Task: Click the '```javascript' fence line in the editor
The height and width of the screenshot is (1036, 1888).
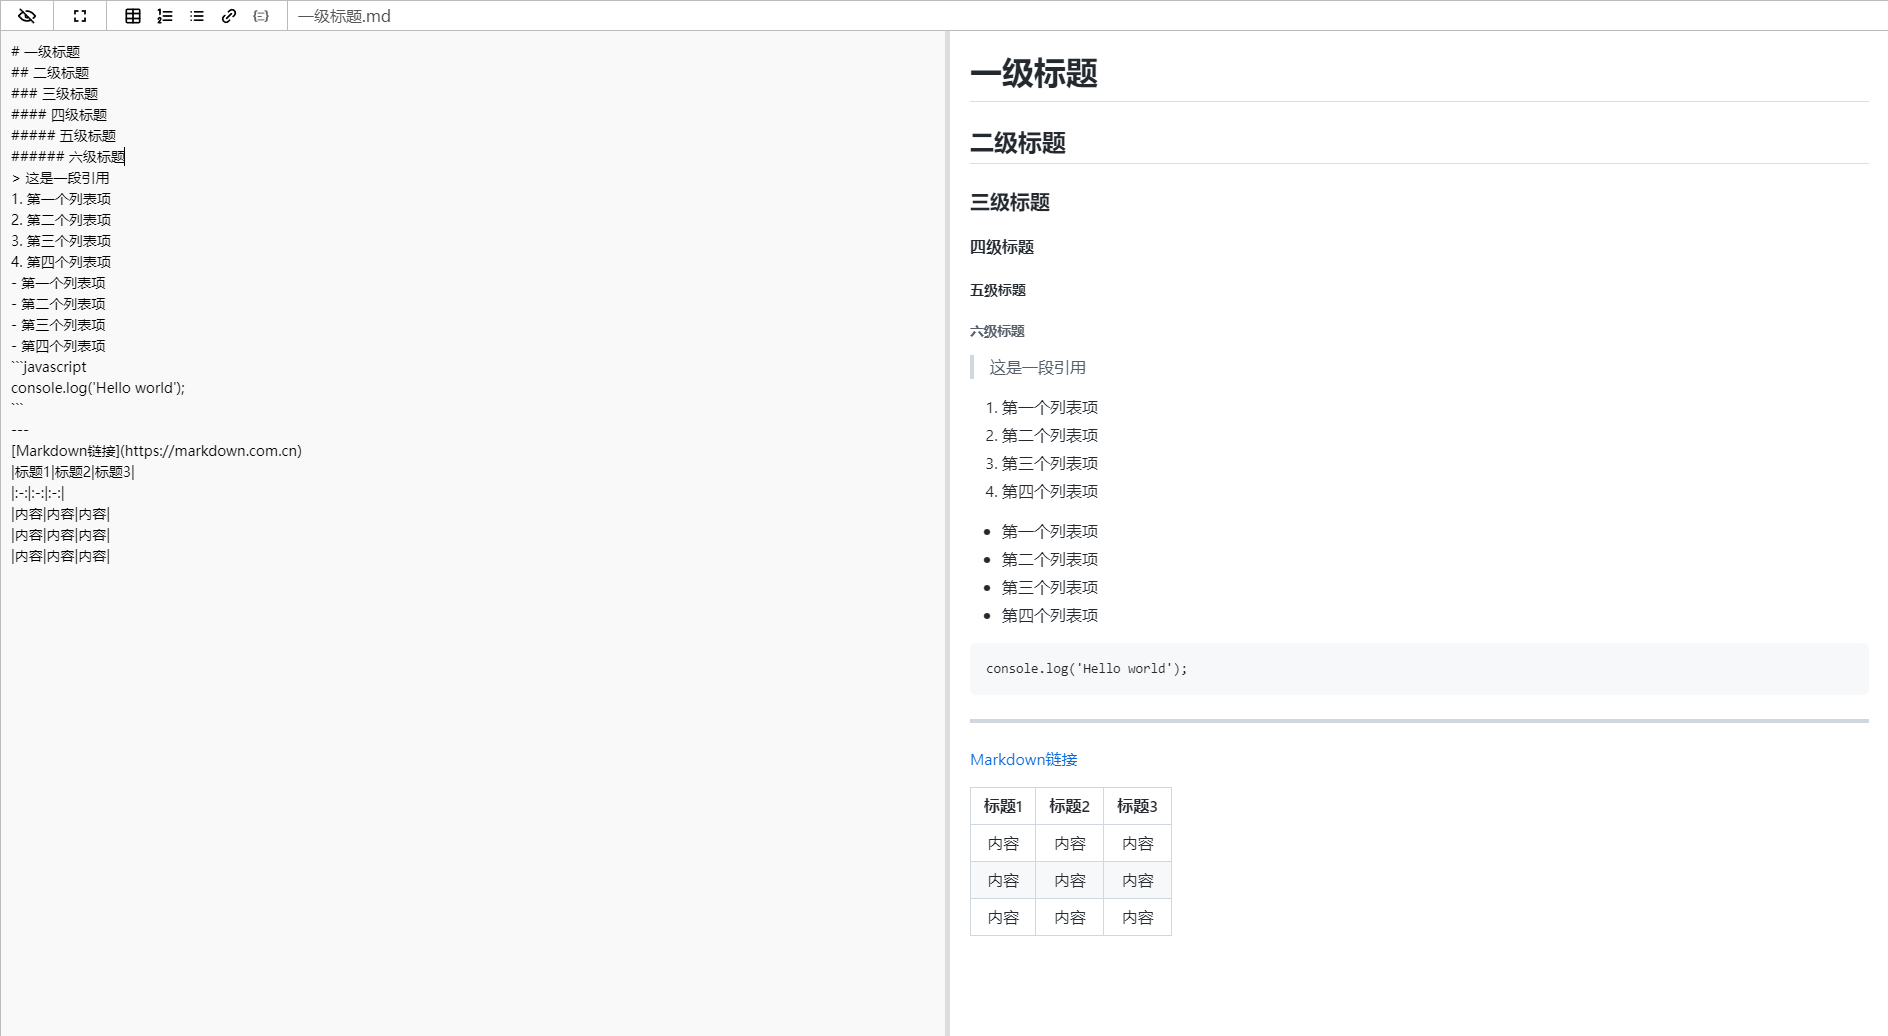Action: (49, 367)
